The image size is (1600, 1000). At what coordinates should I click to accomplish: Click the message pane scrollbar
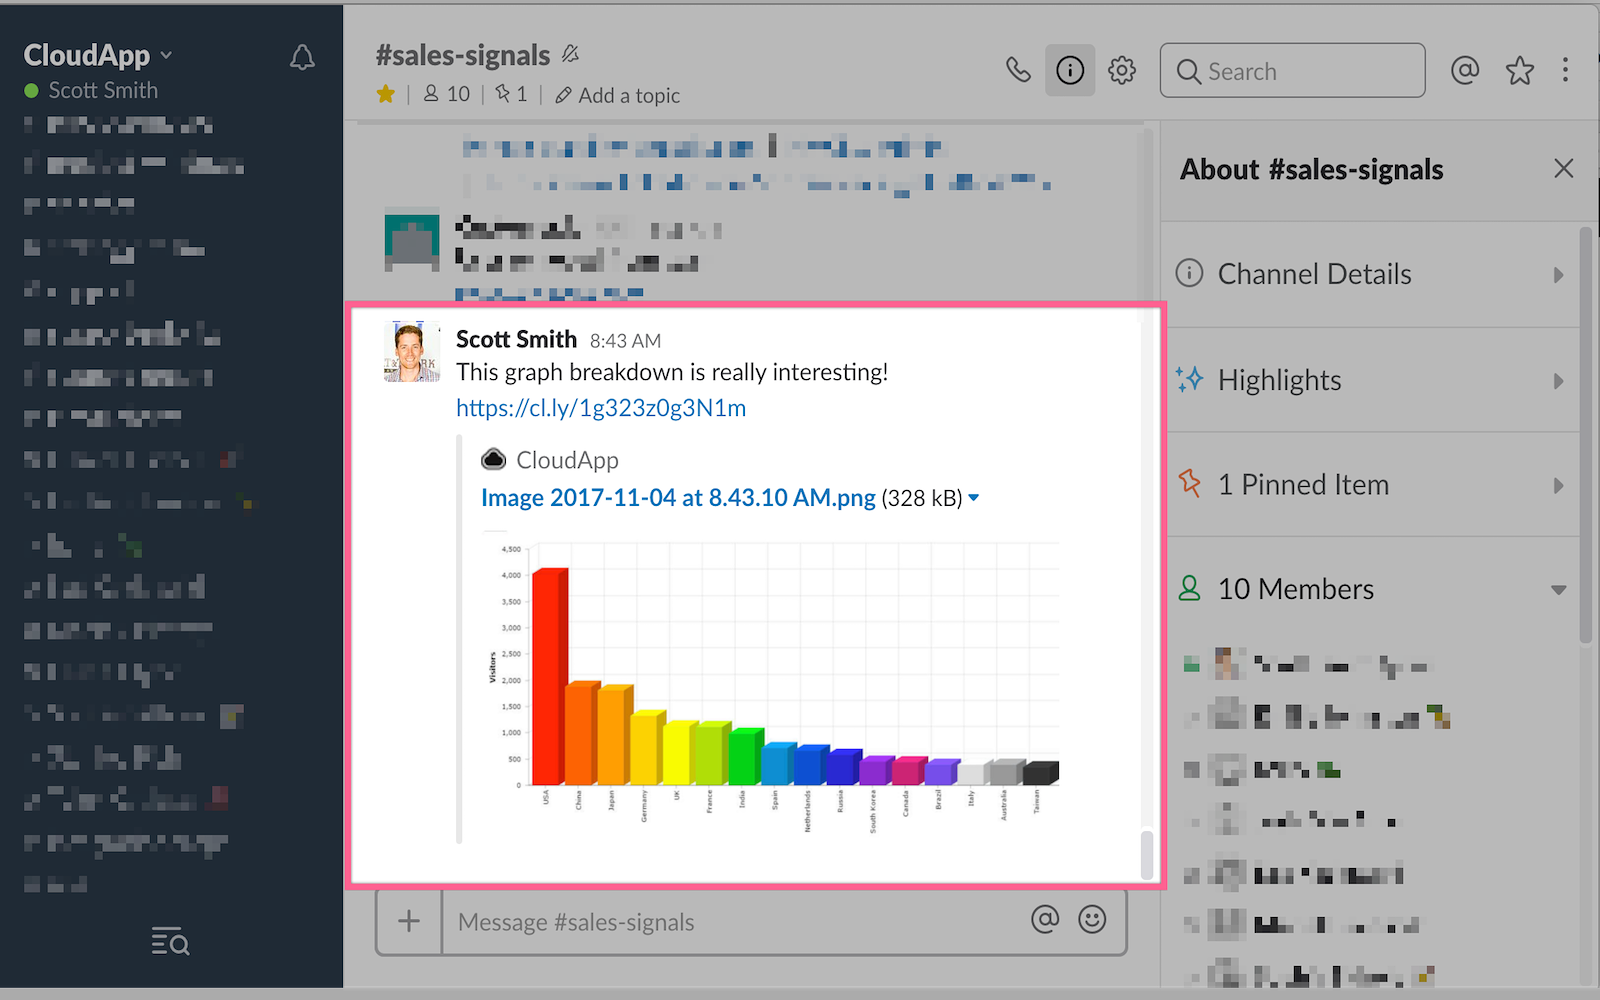point(1147,855)
